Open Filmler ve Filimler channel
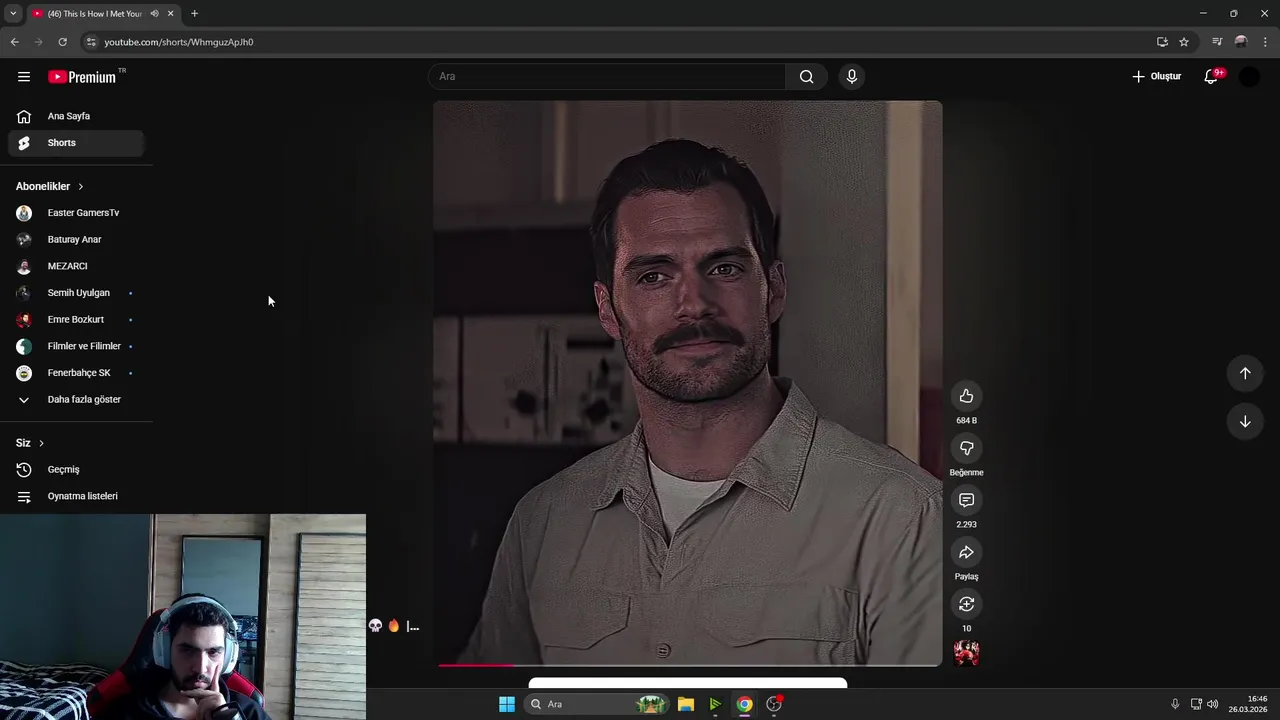The image size is (1280, 720). [76, 346]
